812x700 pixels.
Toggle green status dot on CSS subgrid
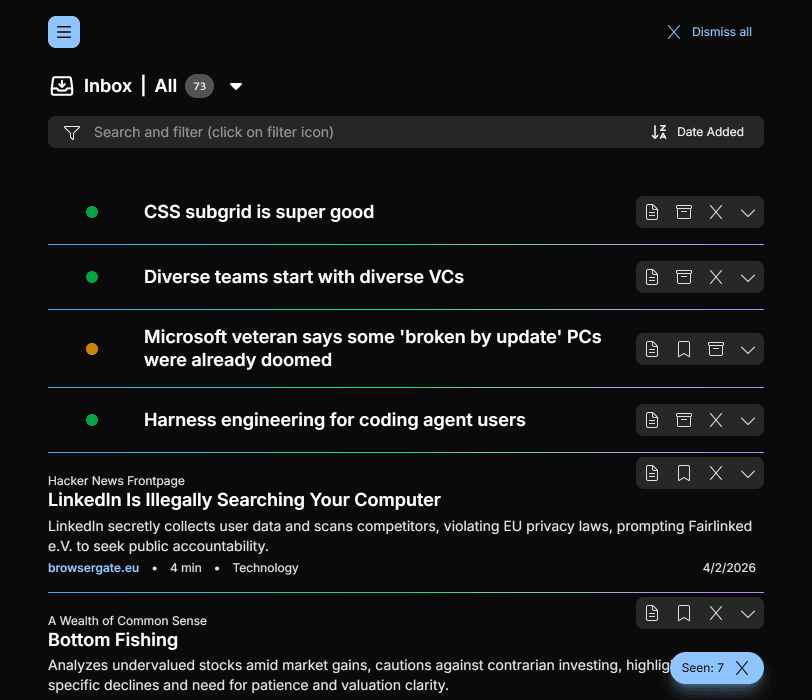(x=92, y=212)
